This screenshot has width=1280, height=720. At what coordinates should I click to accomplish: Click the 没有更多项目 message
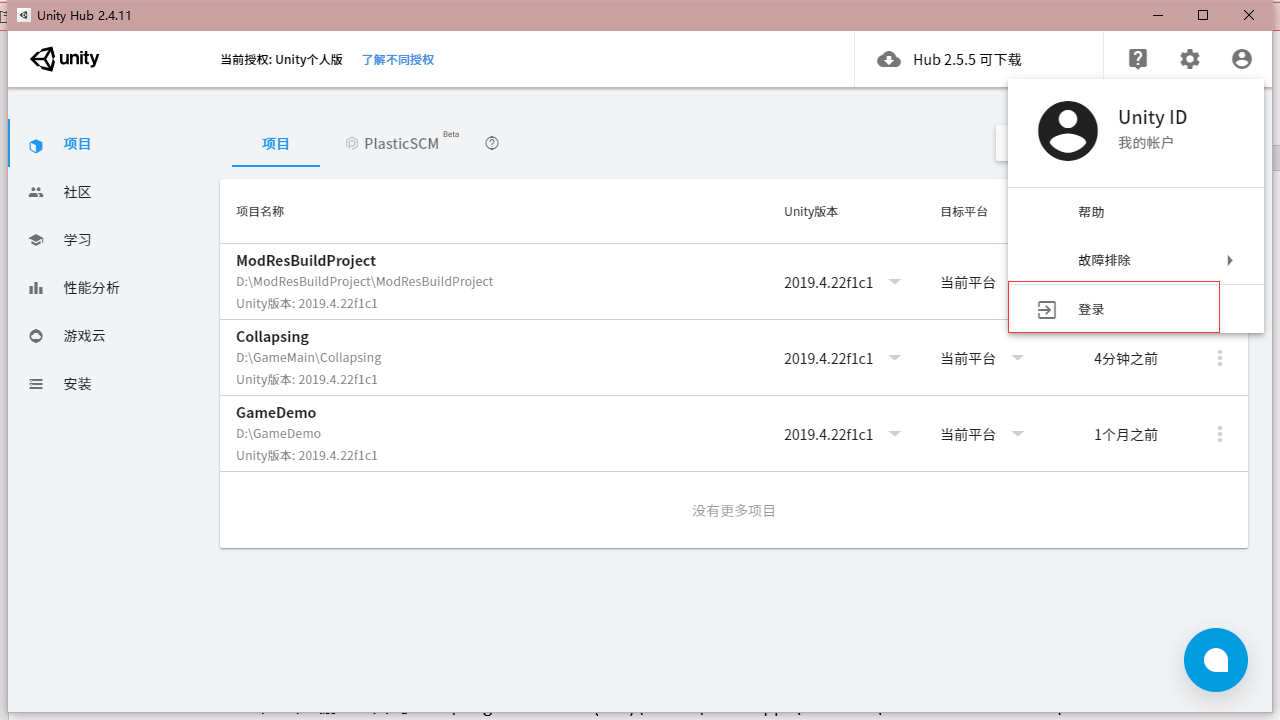pyautogui.click(x=734, y=511)
